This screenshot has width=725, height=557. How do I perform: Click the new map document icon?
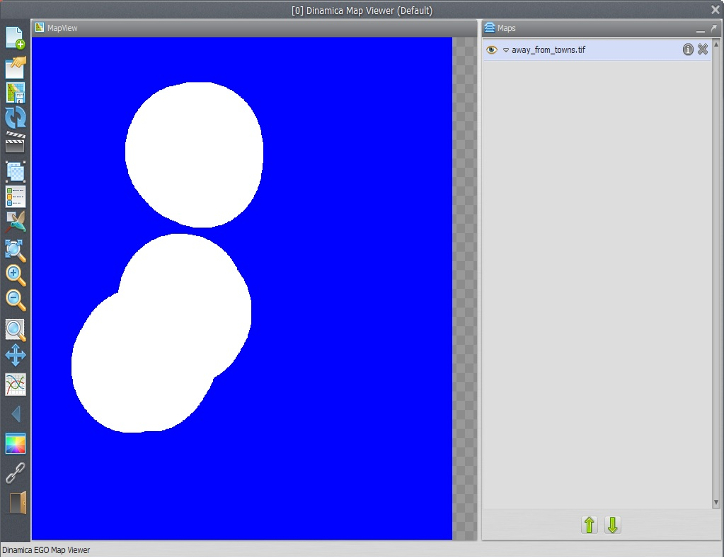[15, 38]
